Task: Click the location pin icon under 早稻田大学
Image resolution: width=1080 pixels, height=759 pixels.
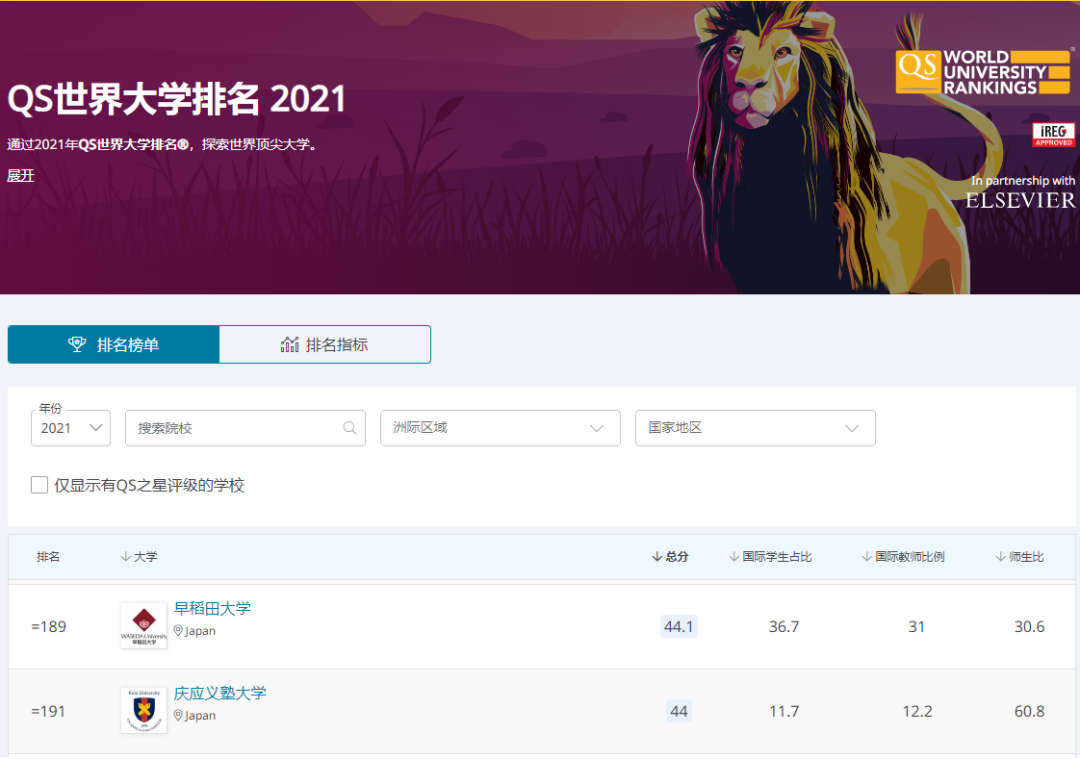Action: (178, 631)
